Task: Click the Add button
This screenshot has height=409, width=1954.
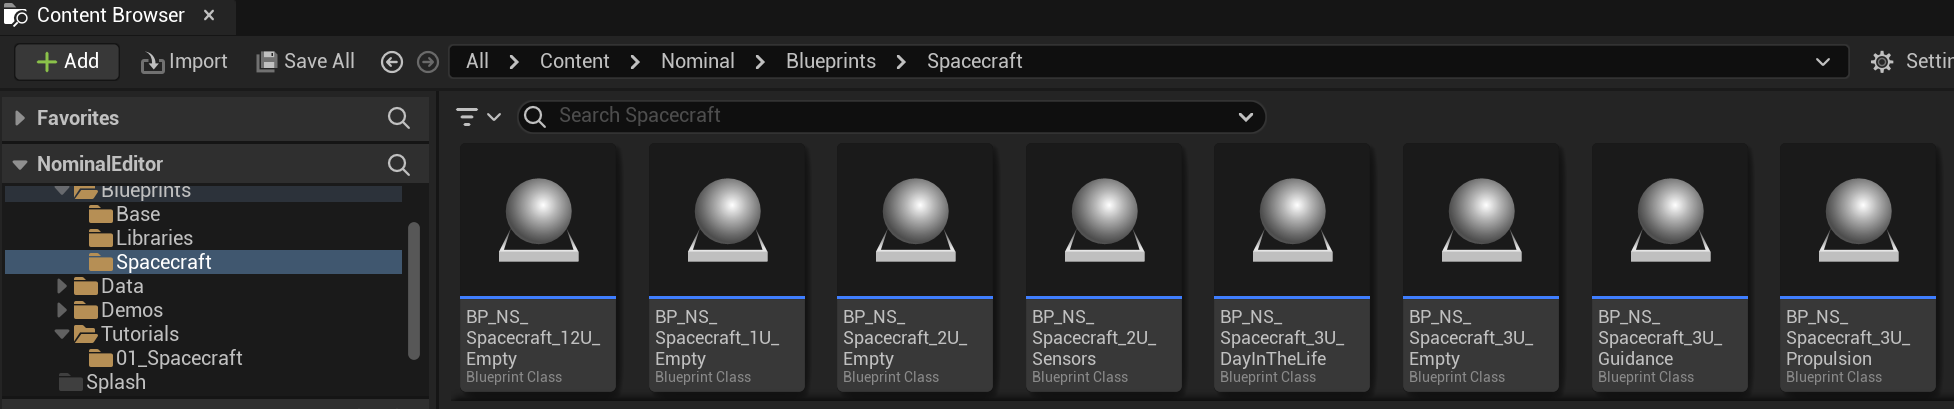Action: pos(67,62)
